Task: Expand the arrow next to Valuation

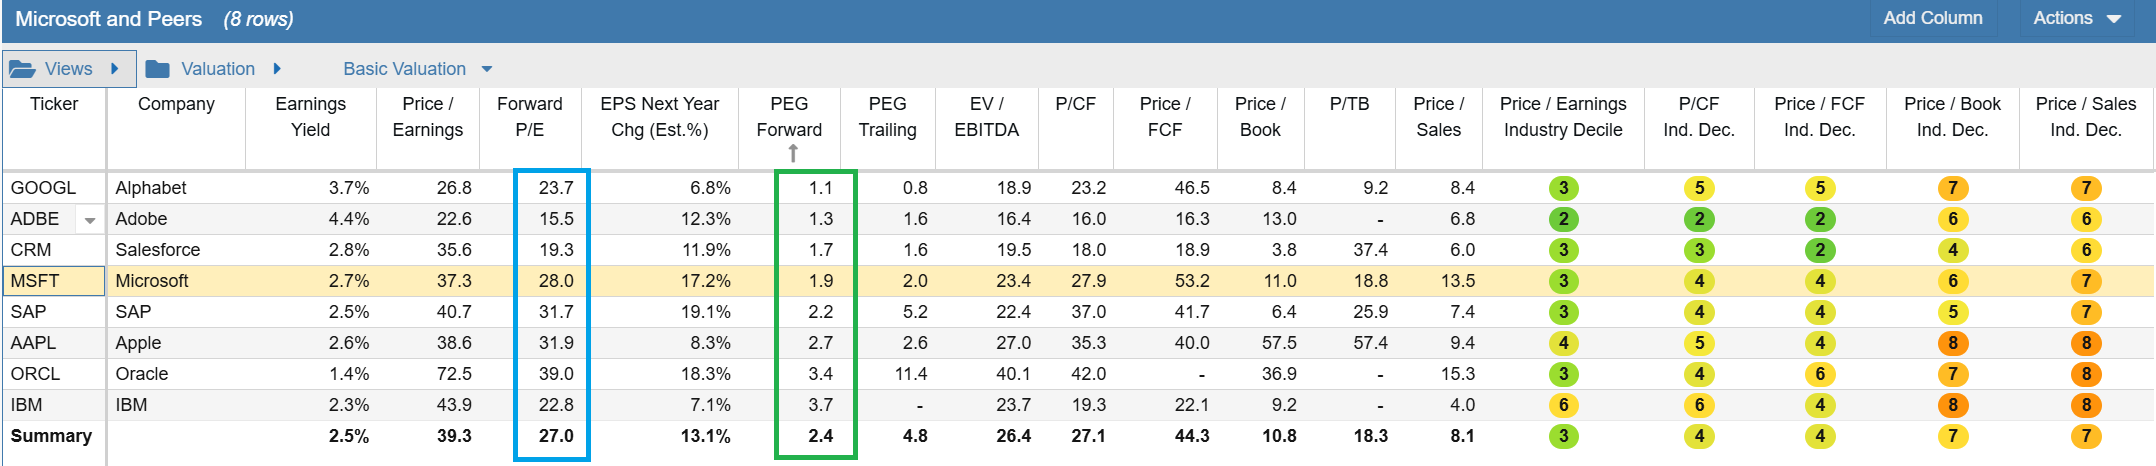Action: [277, 69]
